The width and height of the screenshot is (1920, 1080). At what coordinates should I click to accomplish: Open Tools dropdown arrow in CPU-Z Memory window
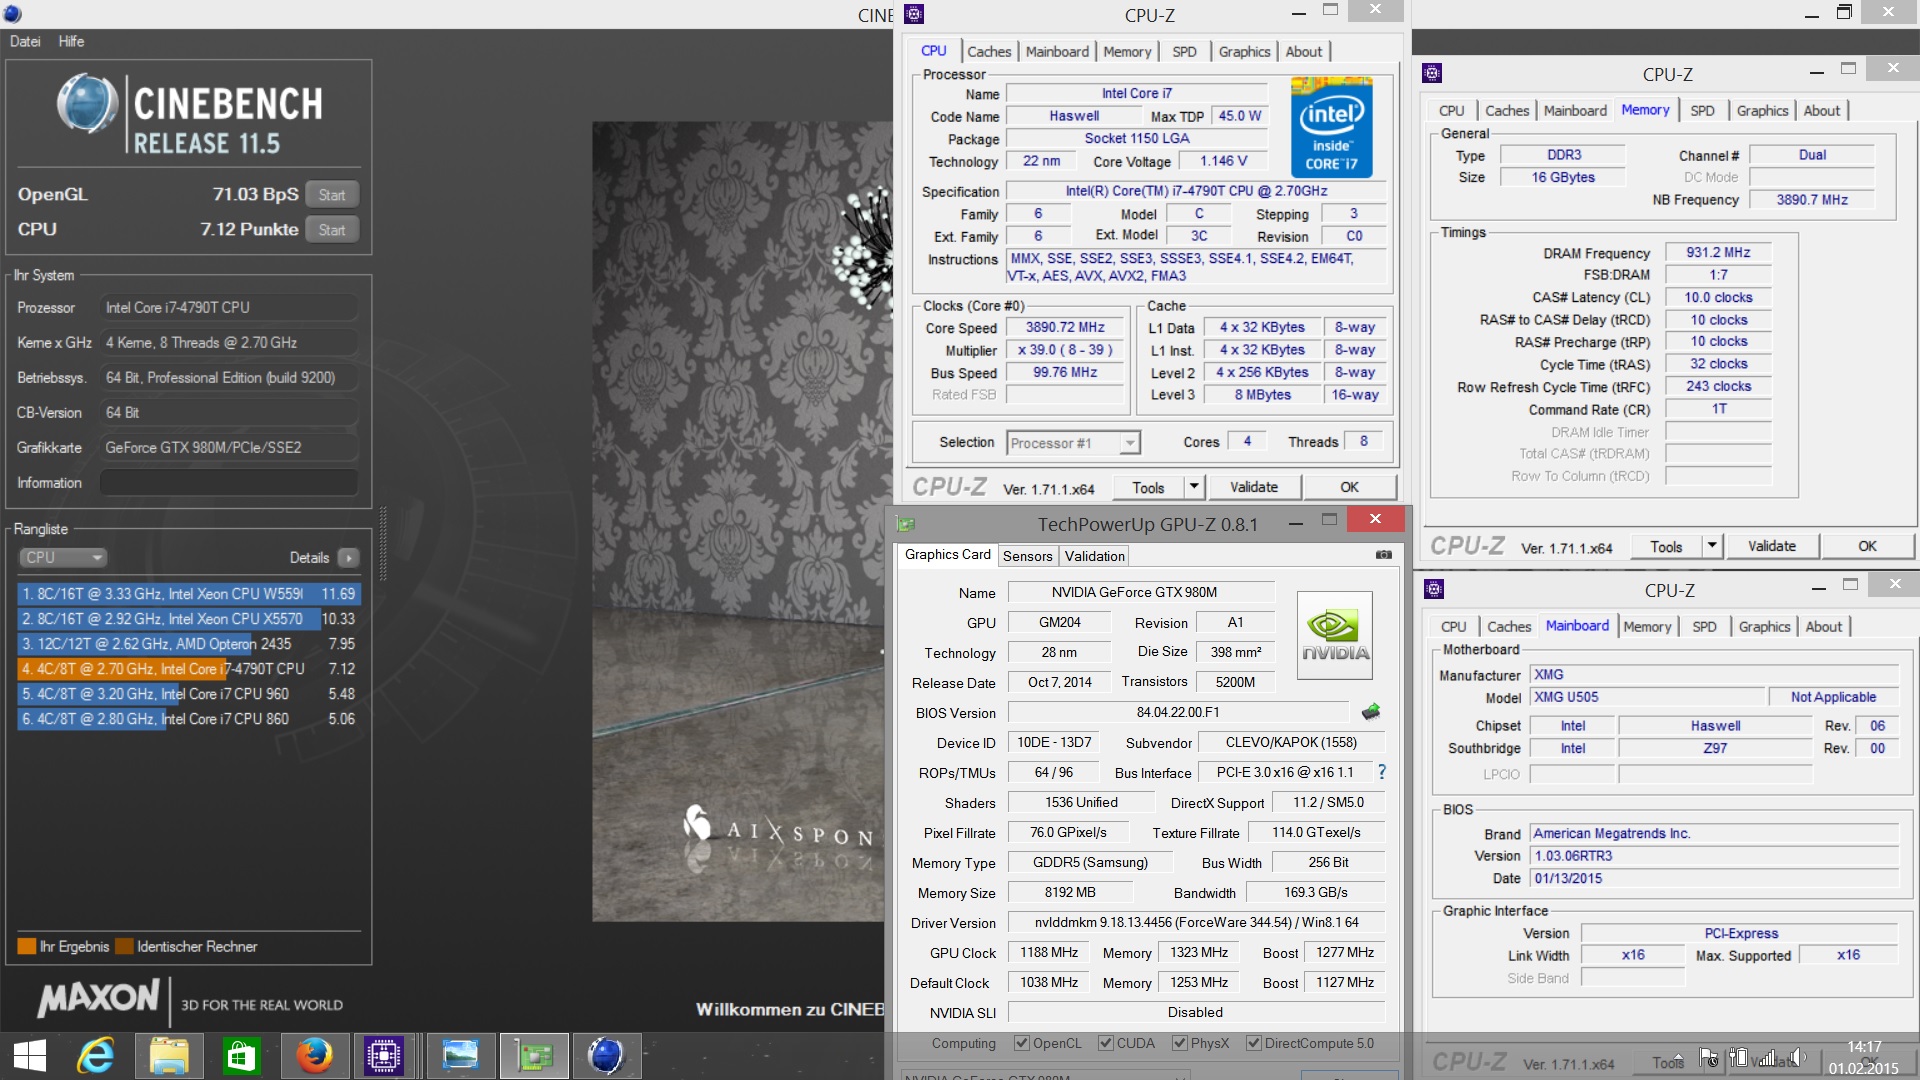(x=1711, y=546)
